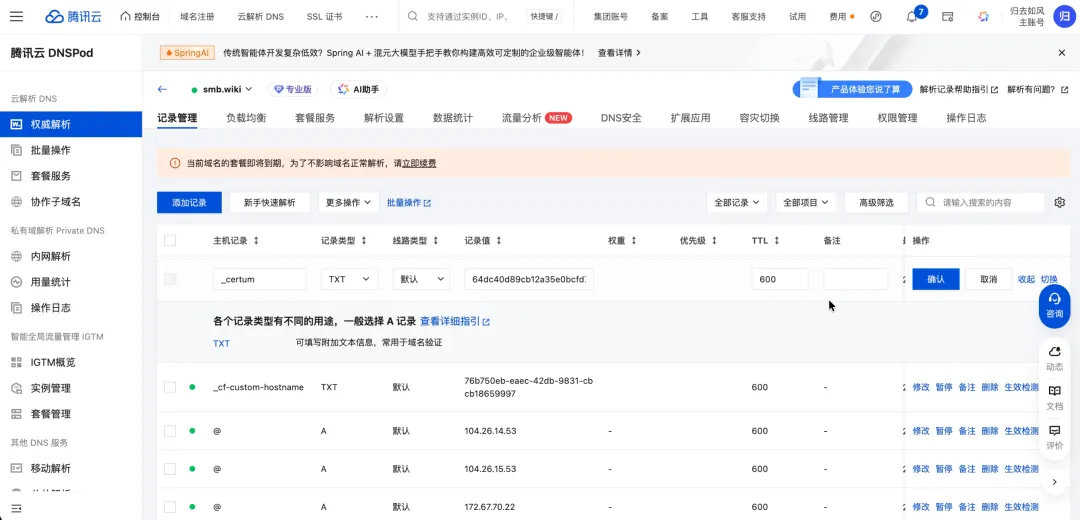The height and width of the screenshot is (520, 1080).
Task: Open table column settings gear icon
Action: point(1060,202)
